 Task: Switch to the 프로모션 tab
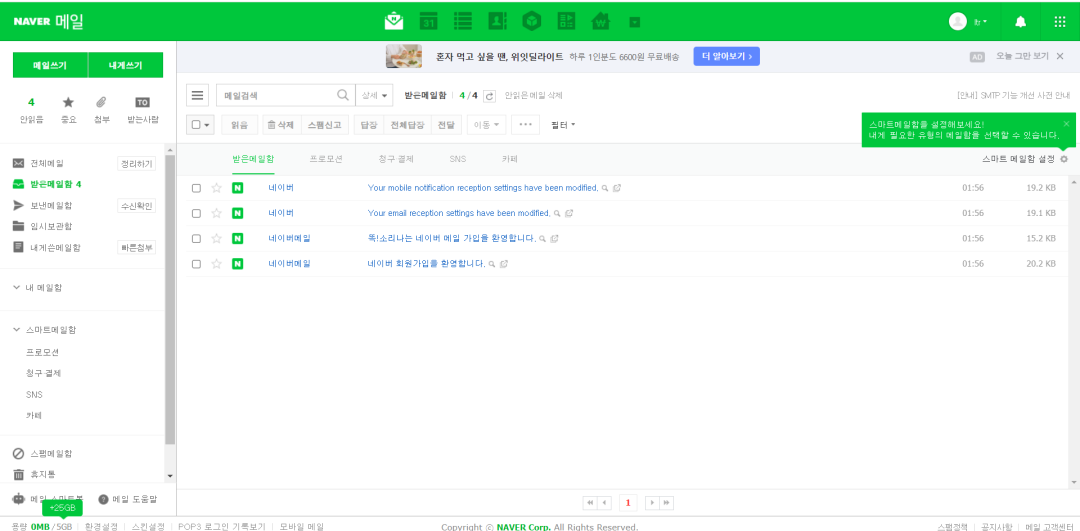[x=326, y=159]
